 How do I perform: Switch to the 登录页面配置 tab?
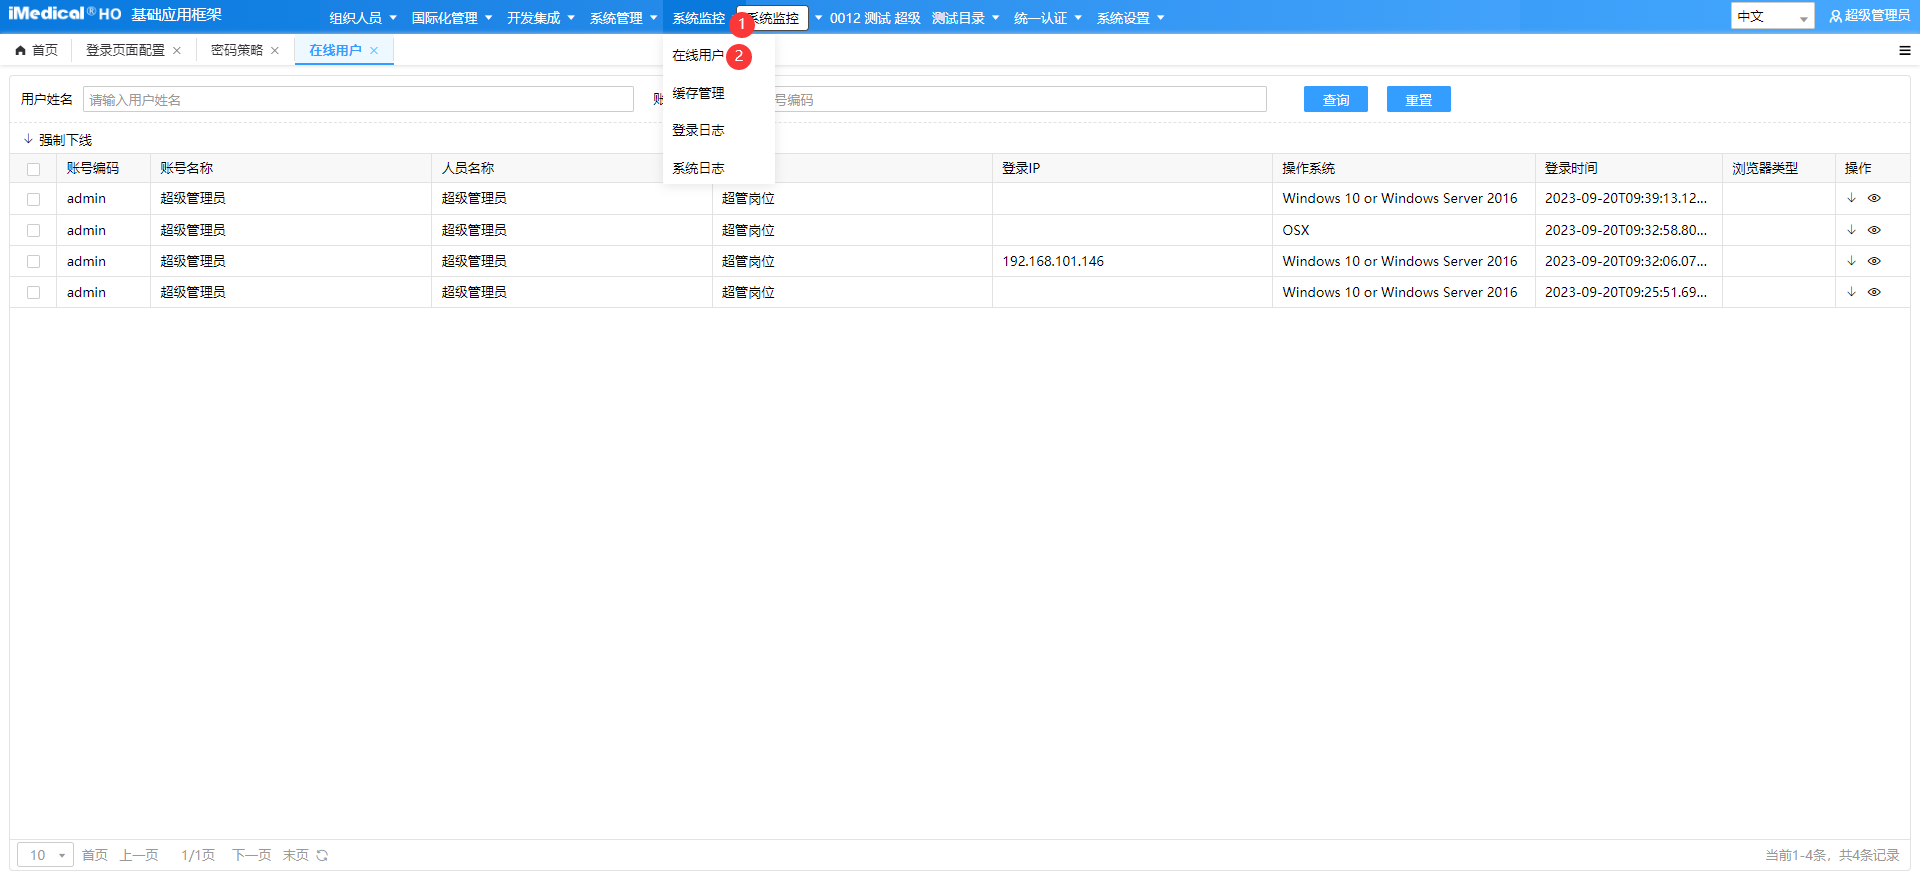coord(125,50)
